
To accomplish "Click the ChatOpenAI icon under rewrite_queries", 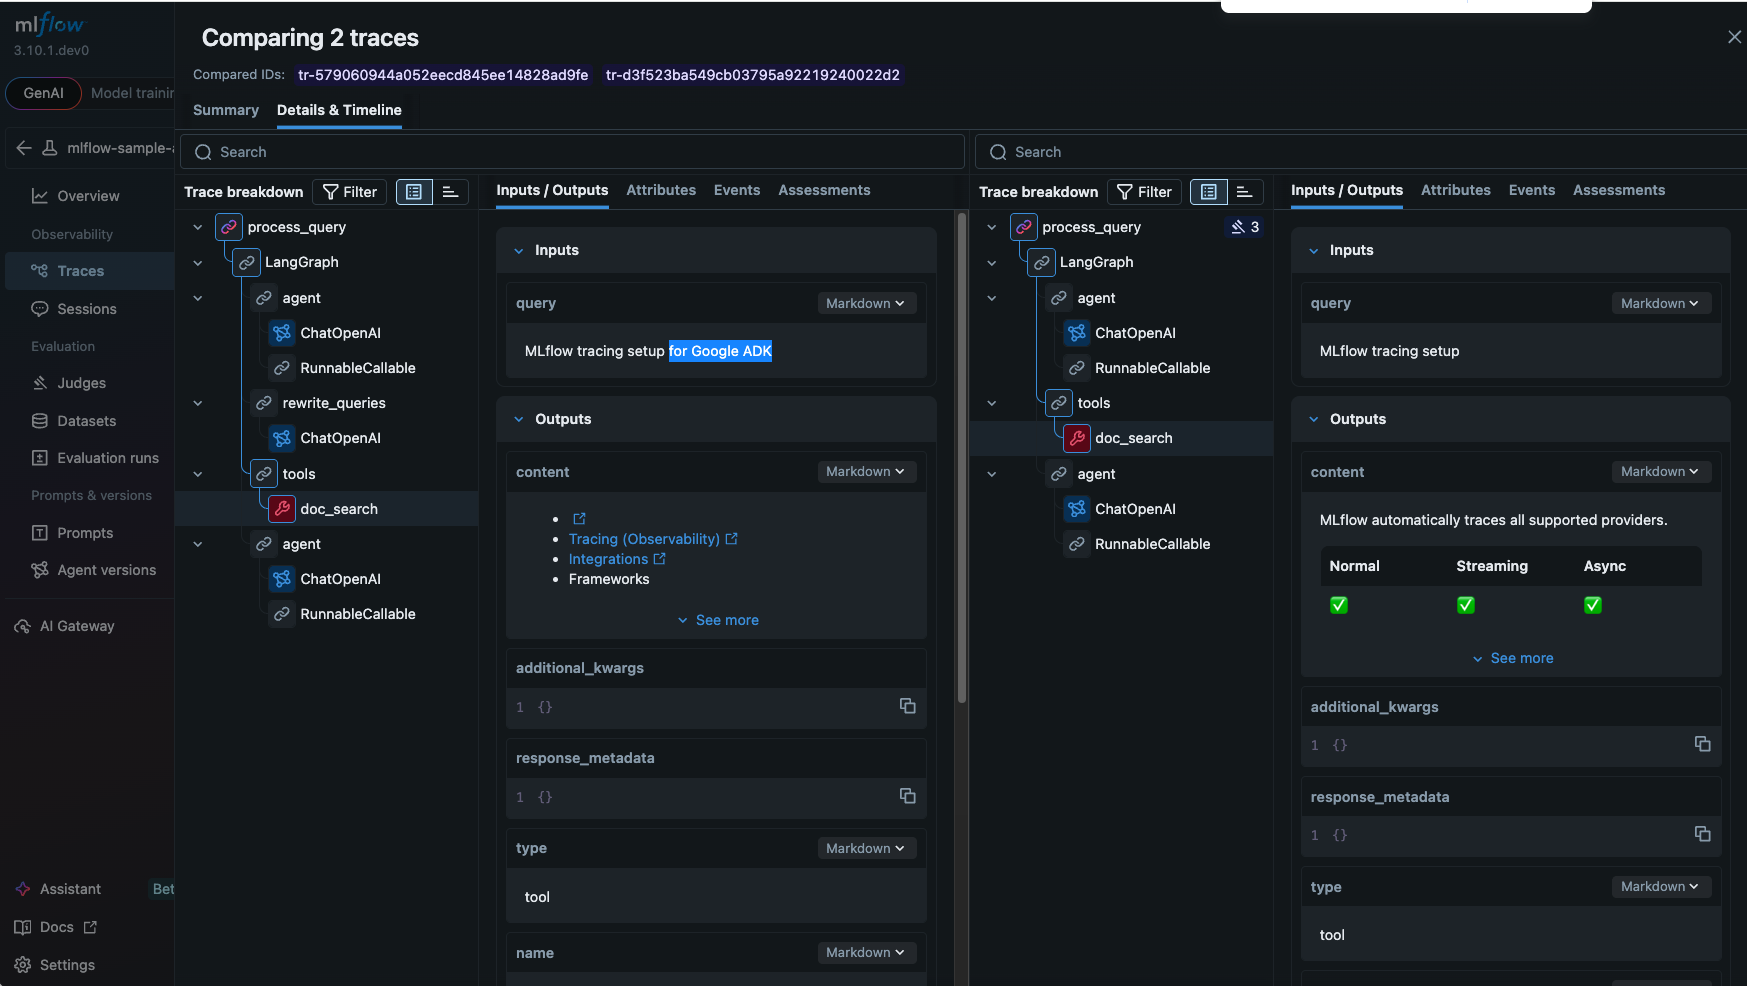I will click(x=282, y=438).
